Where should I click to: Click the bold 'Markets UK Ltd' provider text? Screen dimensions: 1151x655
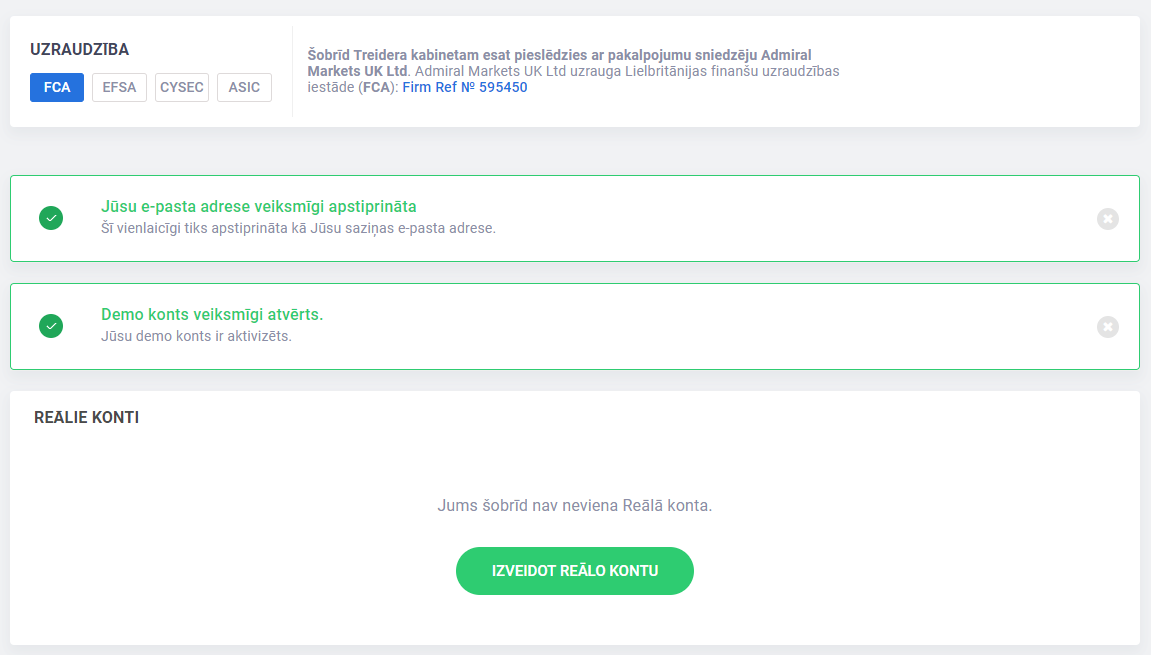pyautogui.click(x=357, y=71)
